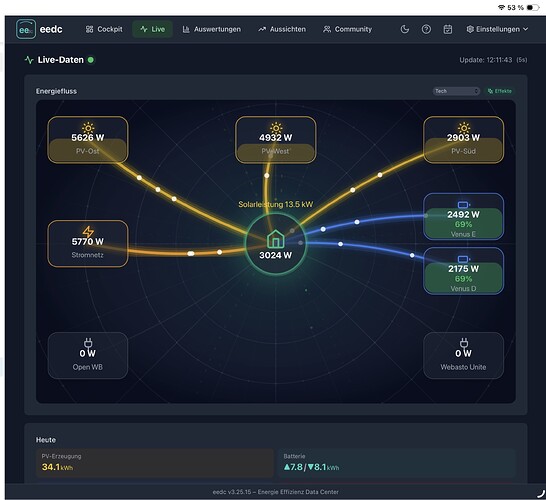546x500 pixels.
Task: Click the plug icon on Webasto Unite
Action: coord(464,343)
